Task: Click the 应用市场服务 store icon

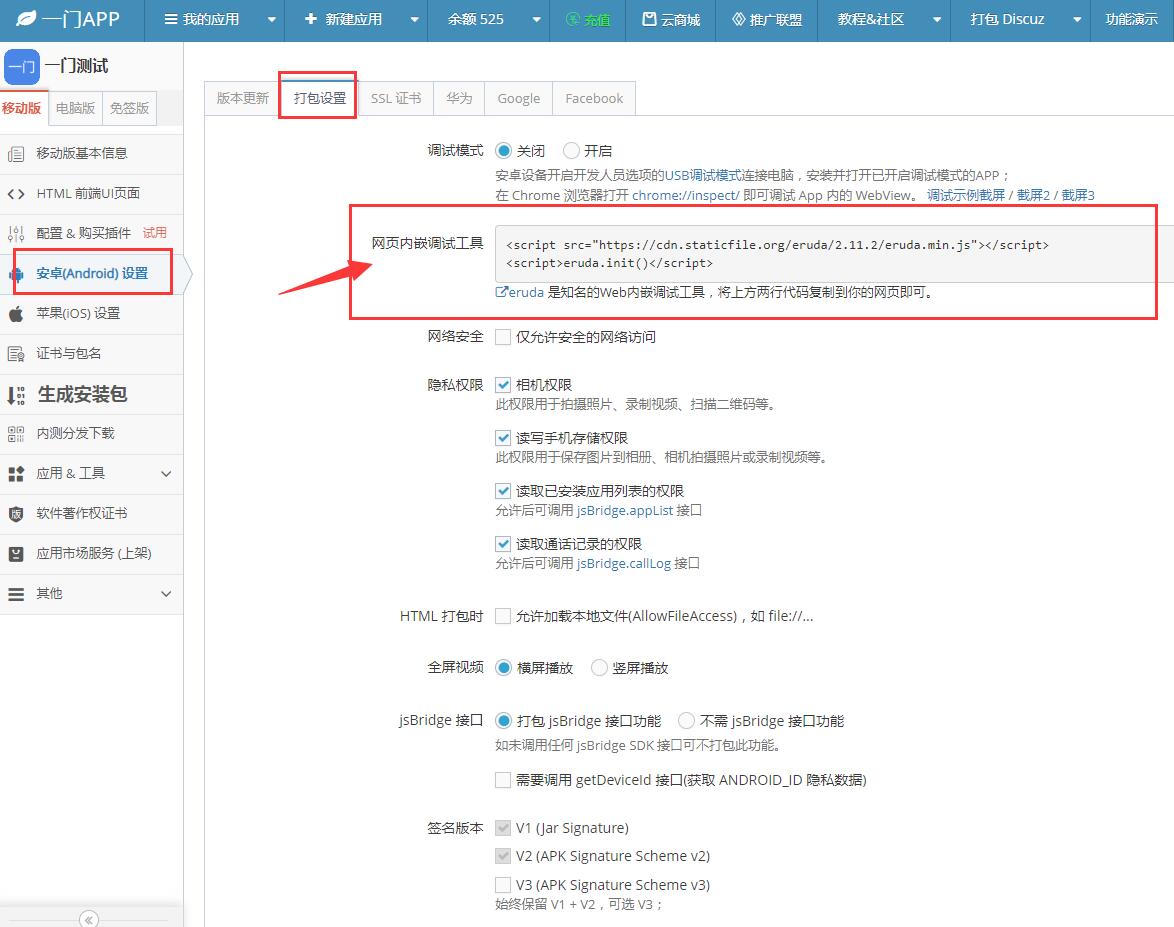Action: [16, 554]
